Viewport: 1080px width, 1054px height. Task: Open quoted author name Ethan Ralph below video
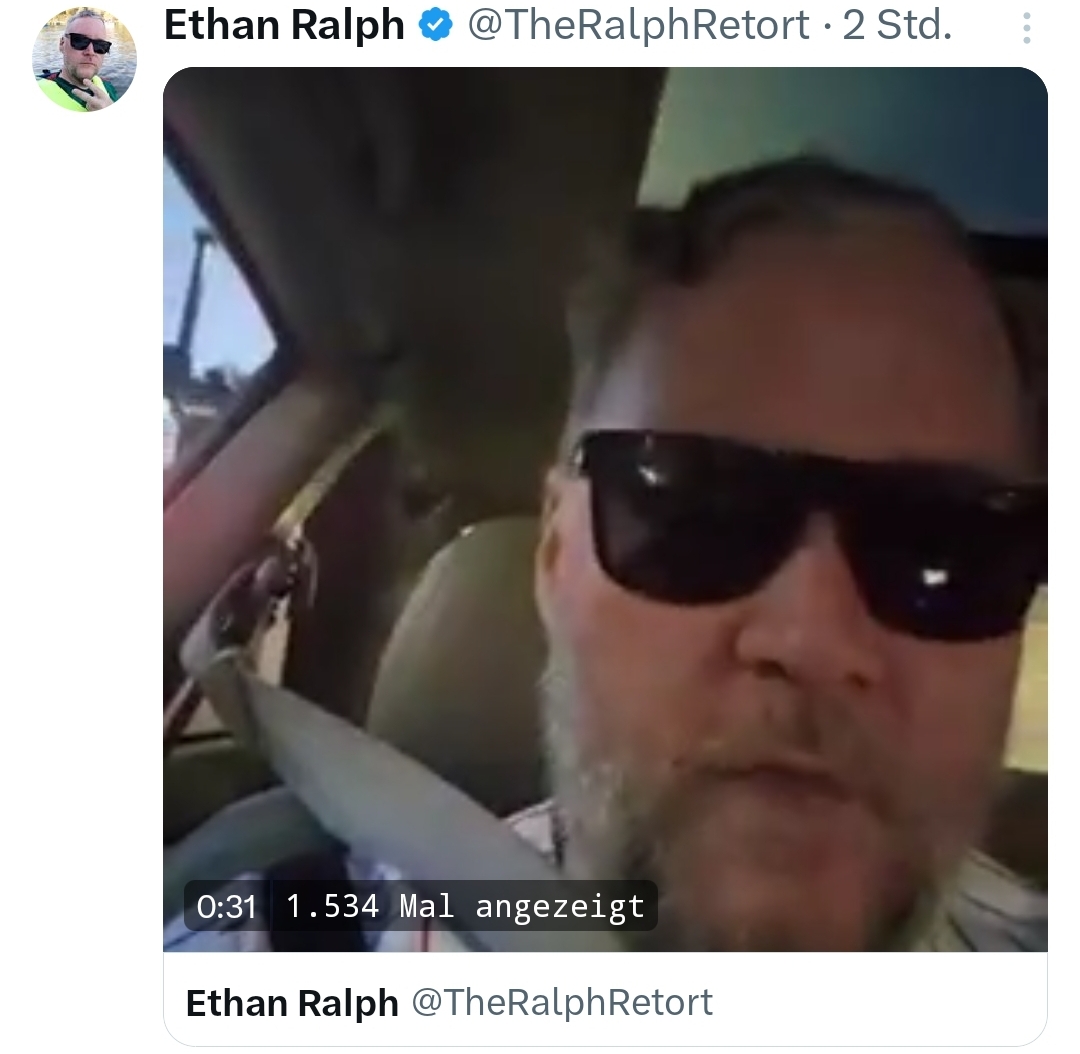(x=292, y=1002)
